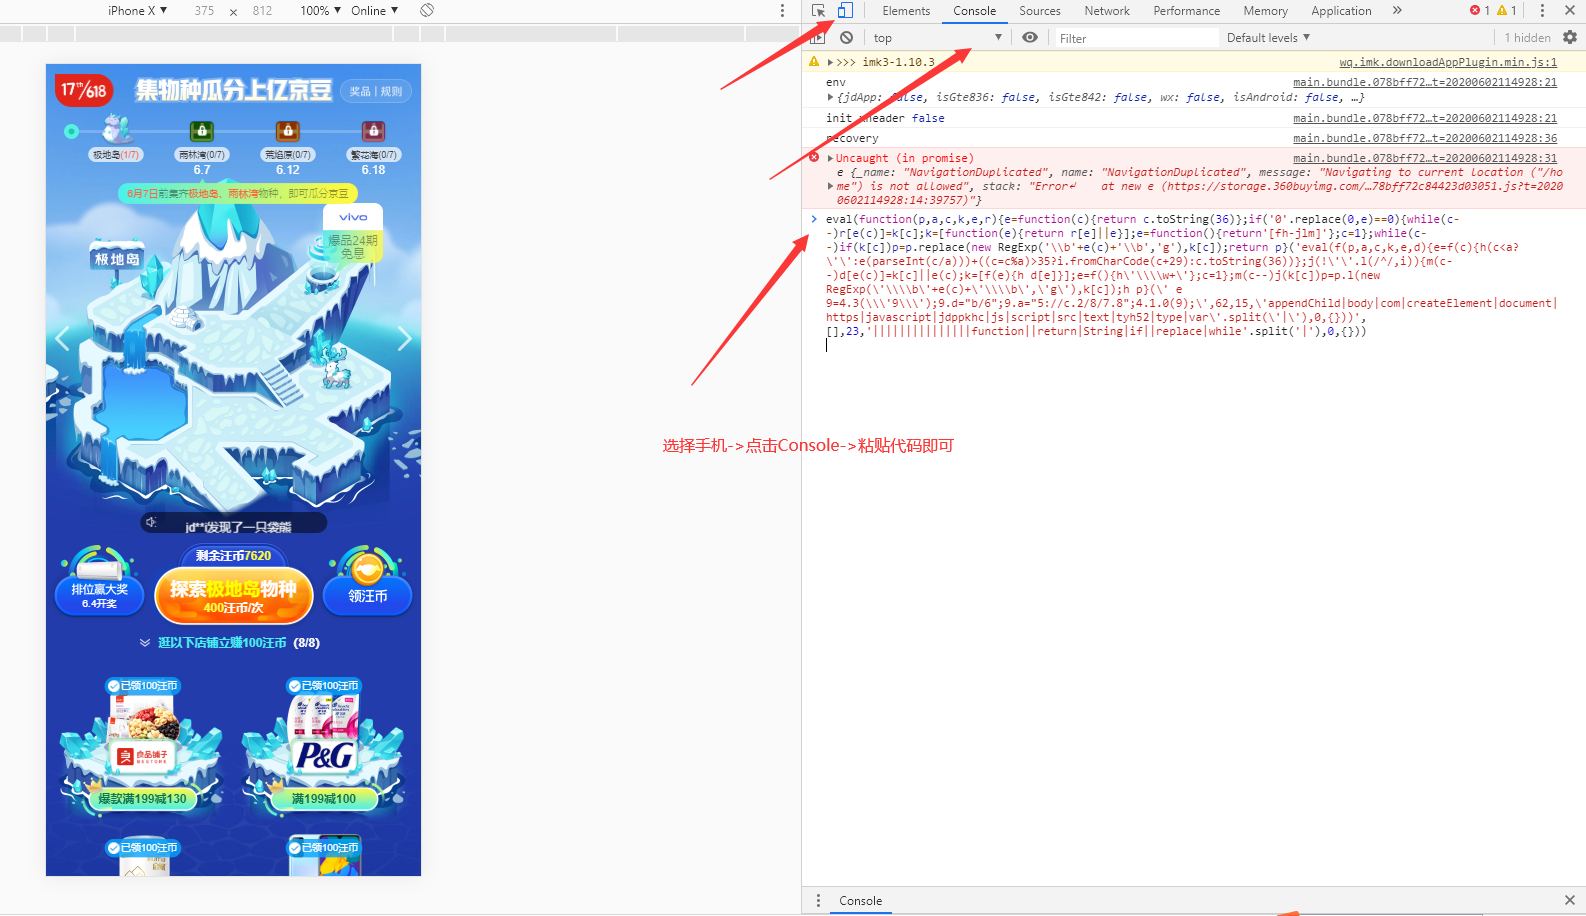Select the 雨林湾(0/7) locked icon
1586x916 pixels.
click(x=202, y=131)
